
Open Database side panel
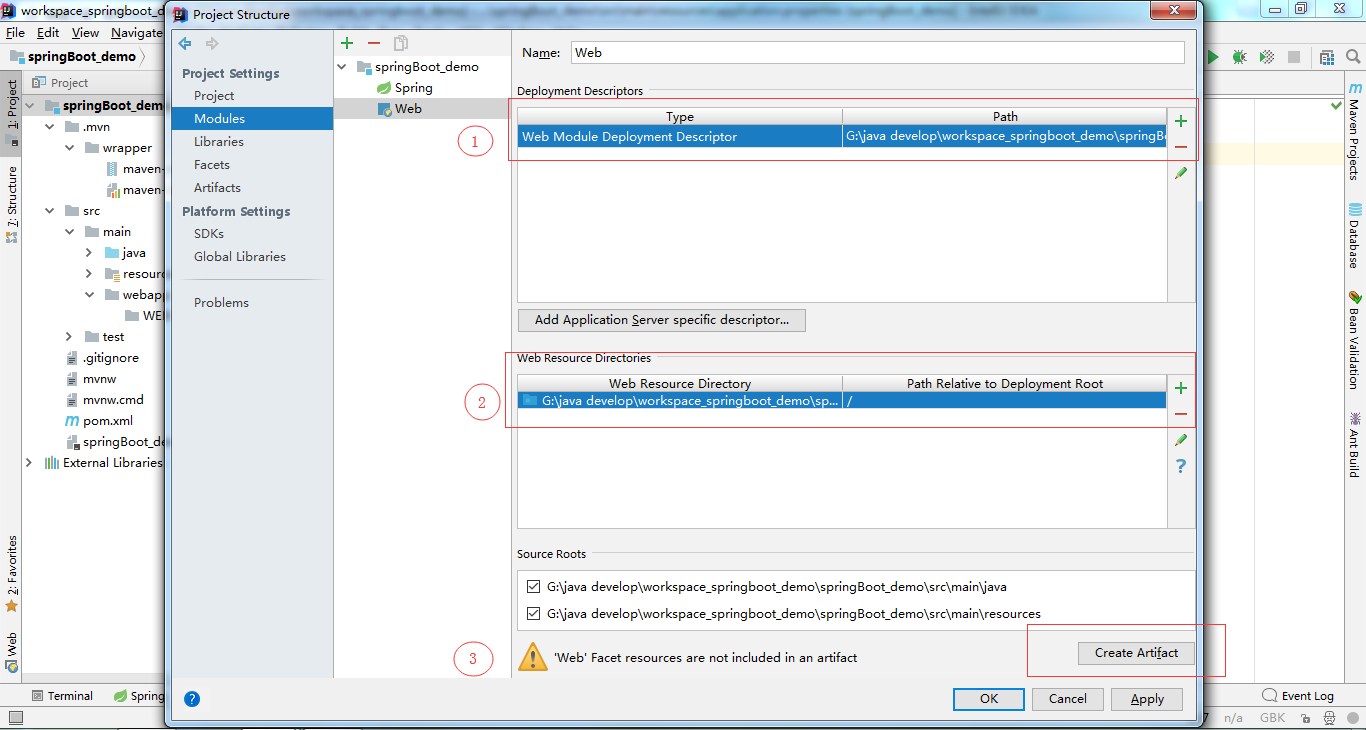click(x=1354, y=236)
